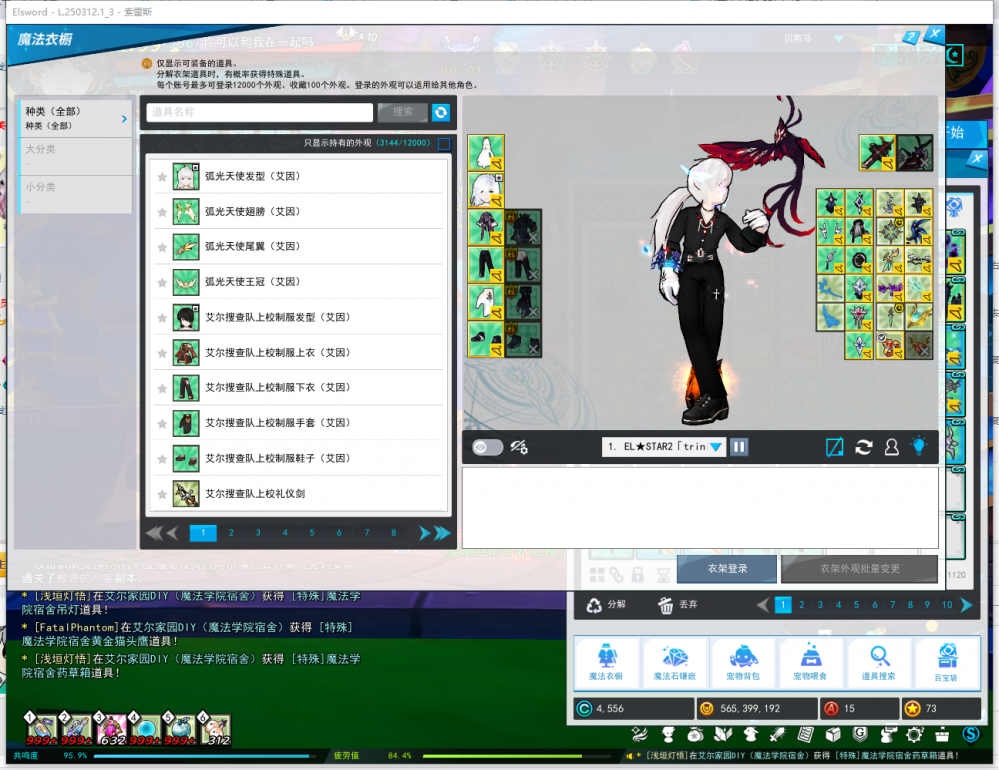This screenshot has height=770, width=999.
Task: Click the black pants equipment slot
Action: pyautogui.click(x=486, y=264)
